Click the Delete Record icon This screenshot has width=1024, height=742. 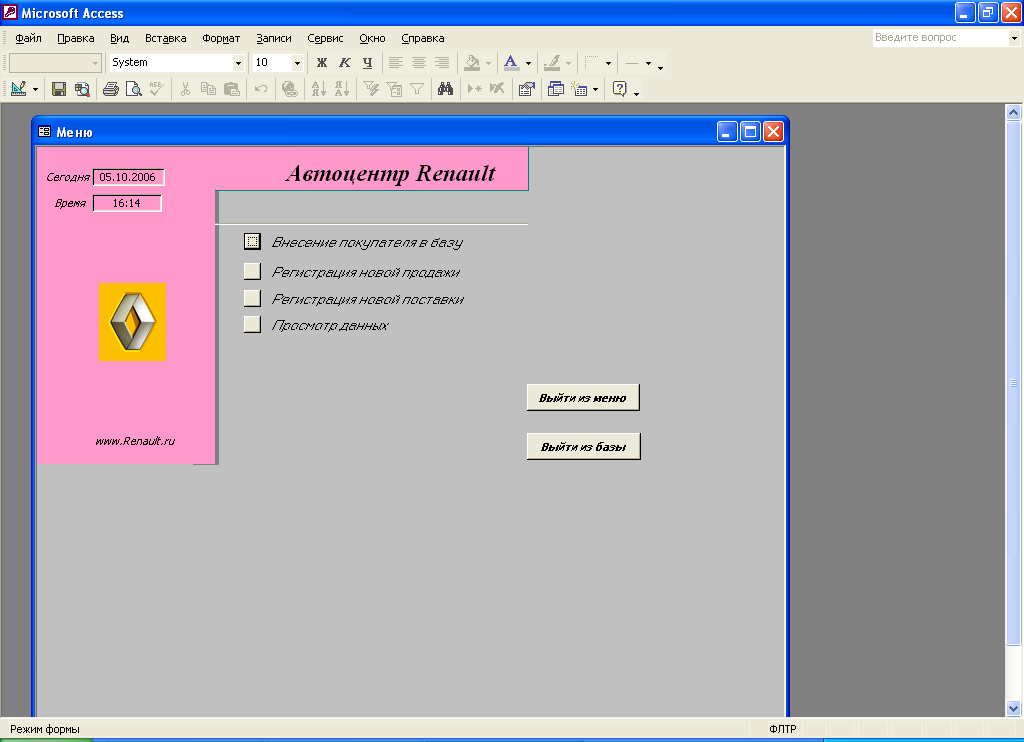[x=498, y=89]
